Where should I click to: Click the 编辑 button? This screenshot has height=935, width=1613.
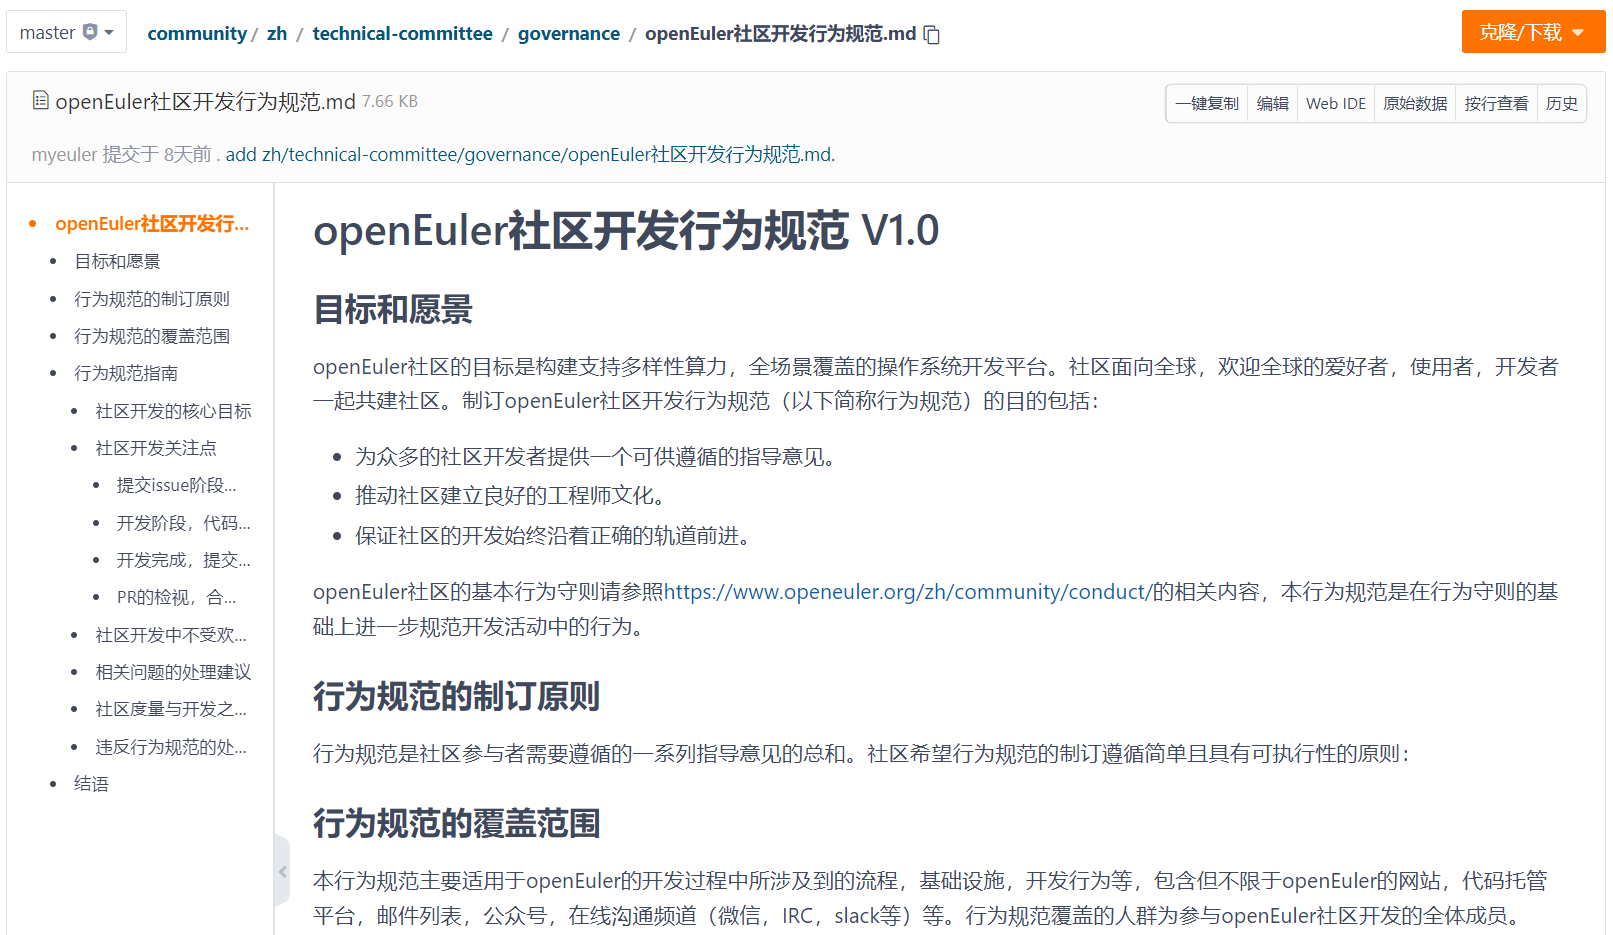coord(1272,104)
